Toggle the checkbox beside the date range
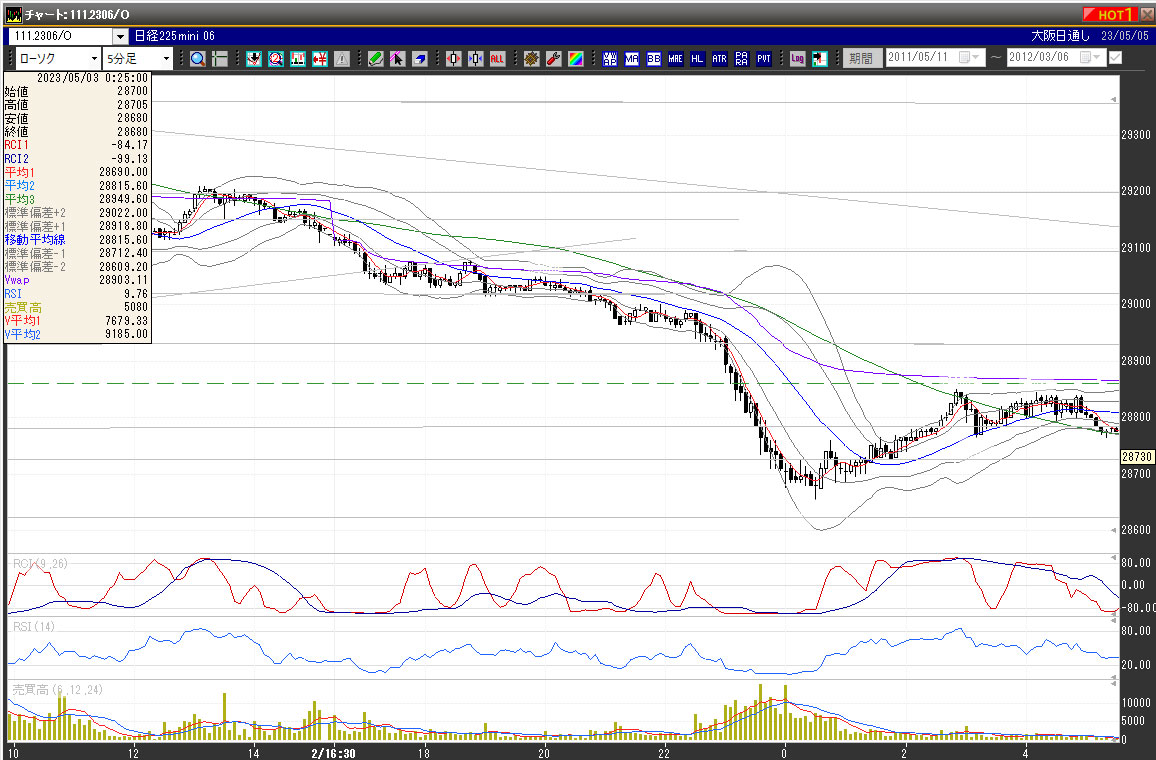Image resolution: width=1156 pixels, height=760 pixels. click(1115, 57)
